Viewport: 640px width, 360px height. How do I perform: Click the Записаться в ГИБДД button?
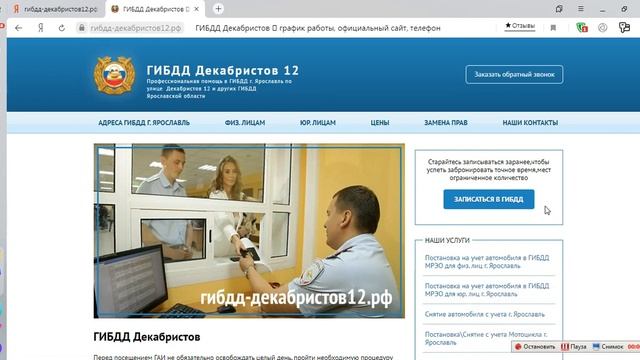point(489,199)
